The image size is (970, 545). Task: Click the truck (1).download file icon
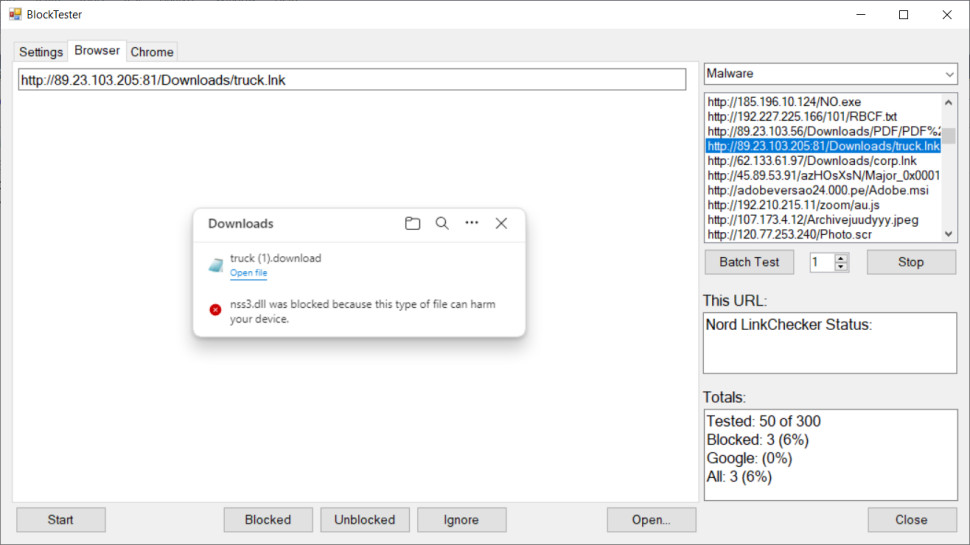215,265
